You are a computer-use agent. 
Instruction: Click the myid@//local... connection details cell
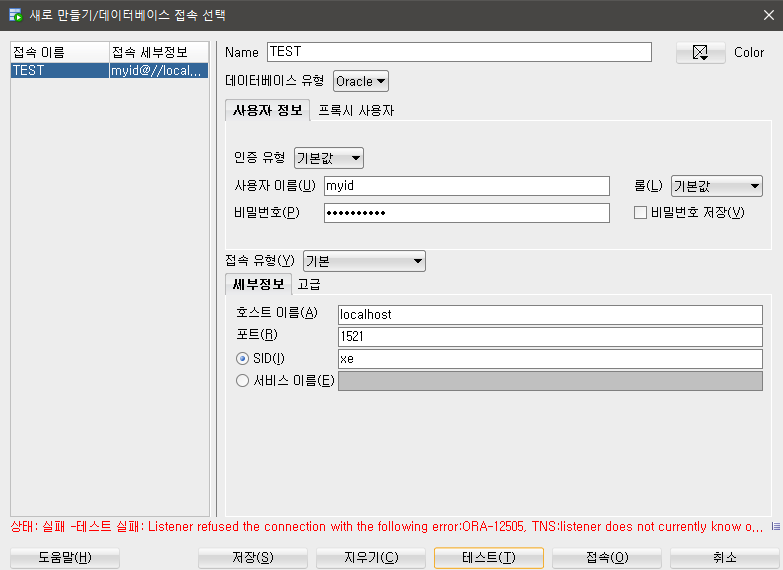click(x=159, y=70)
